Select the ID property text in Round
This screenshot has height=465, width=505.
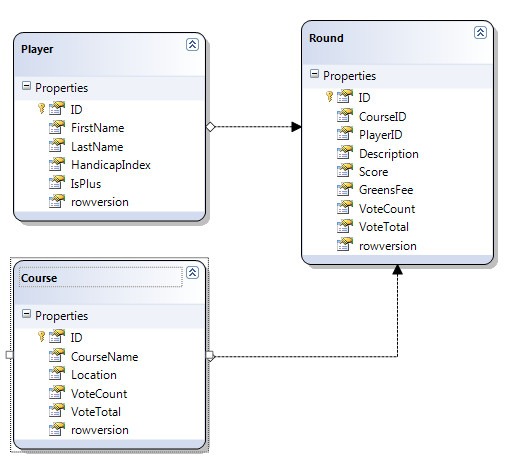[364, 97]
